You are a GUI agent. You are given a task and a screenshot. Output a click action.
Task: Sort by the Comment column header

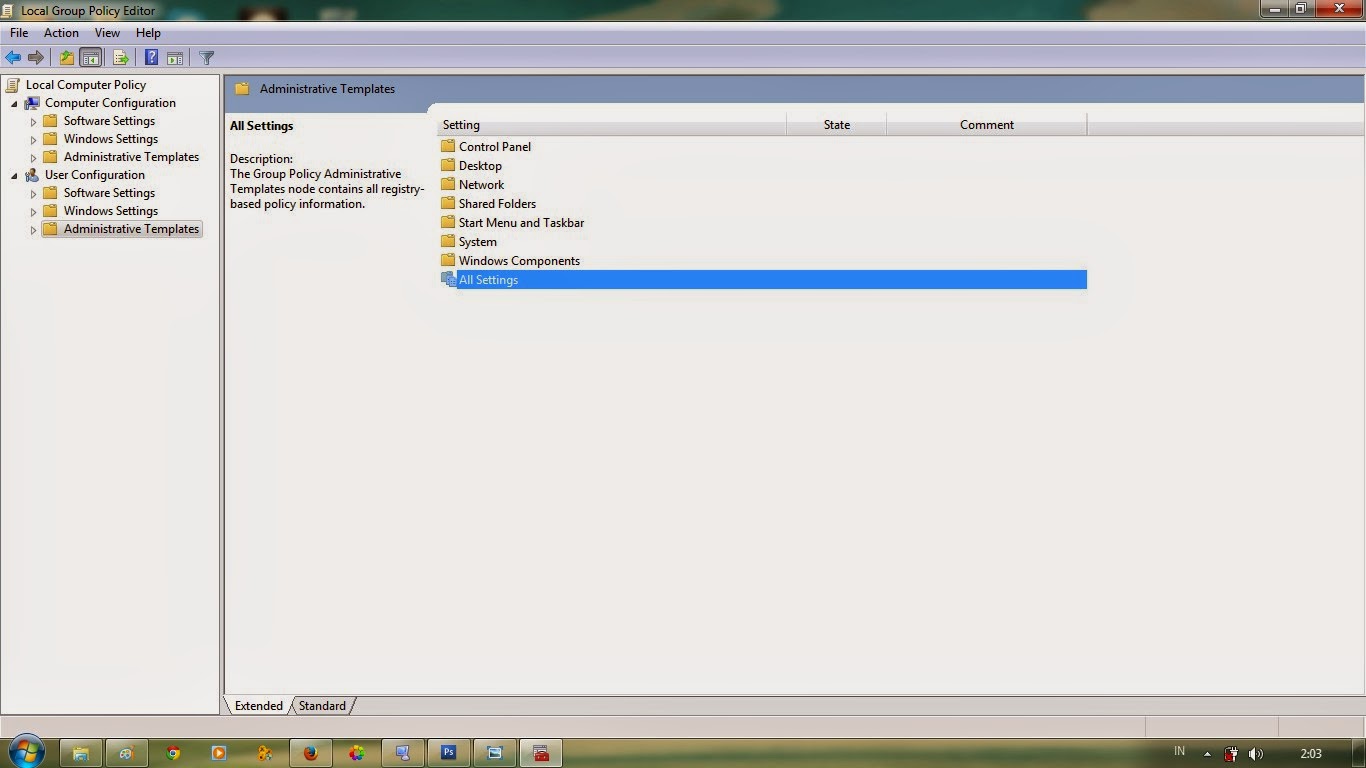point(987,125)
